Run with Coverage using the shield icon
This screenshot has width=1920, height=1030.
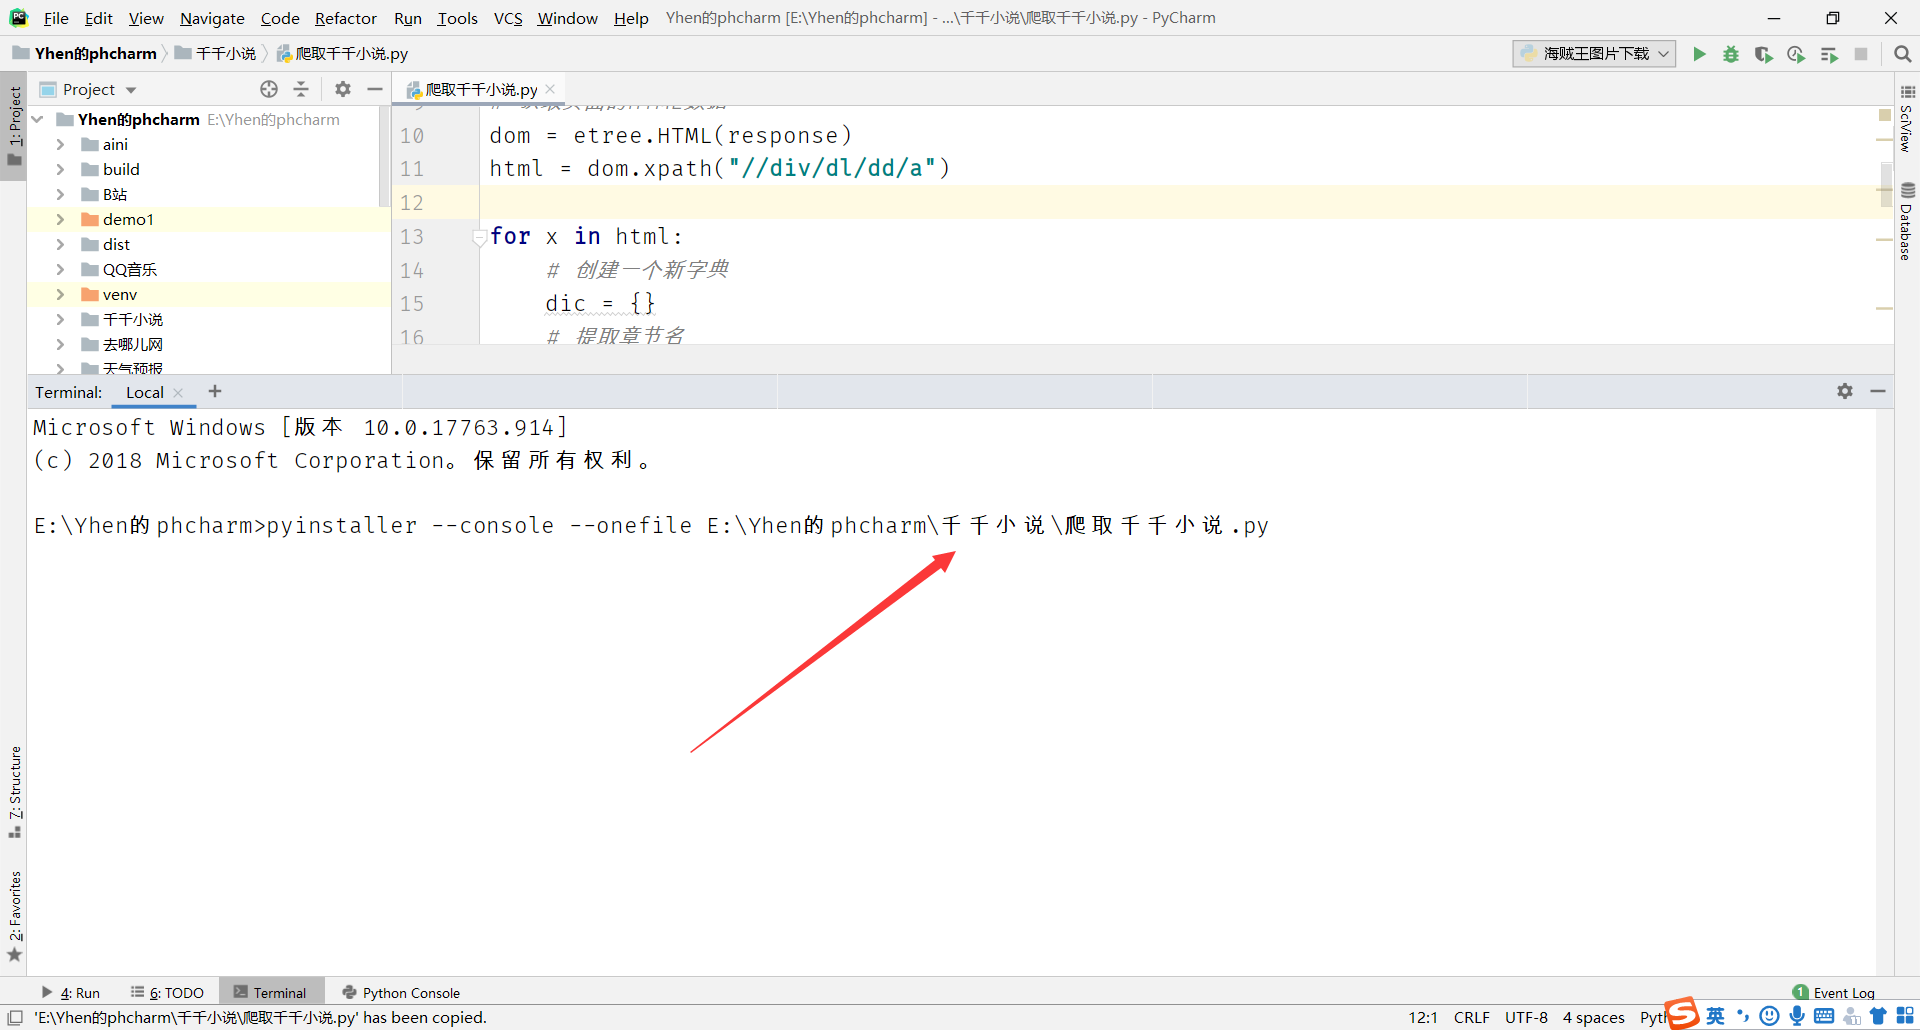click(x=1763, y=54)
